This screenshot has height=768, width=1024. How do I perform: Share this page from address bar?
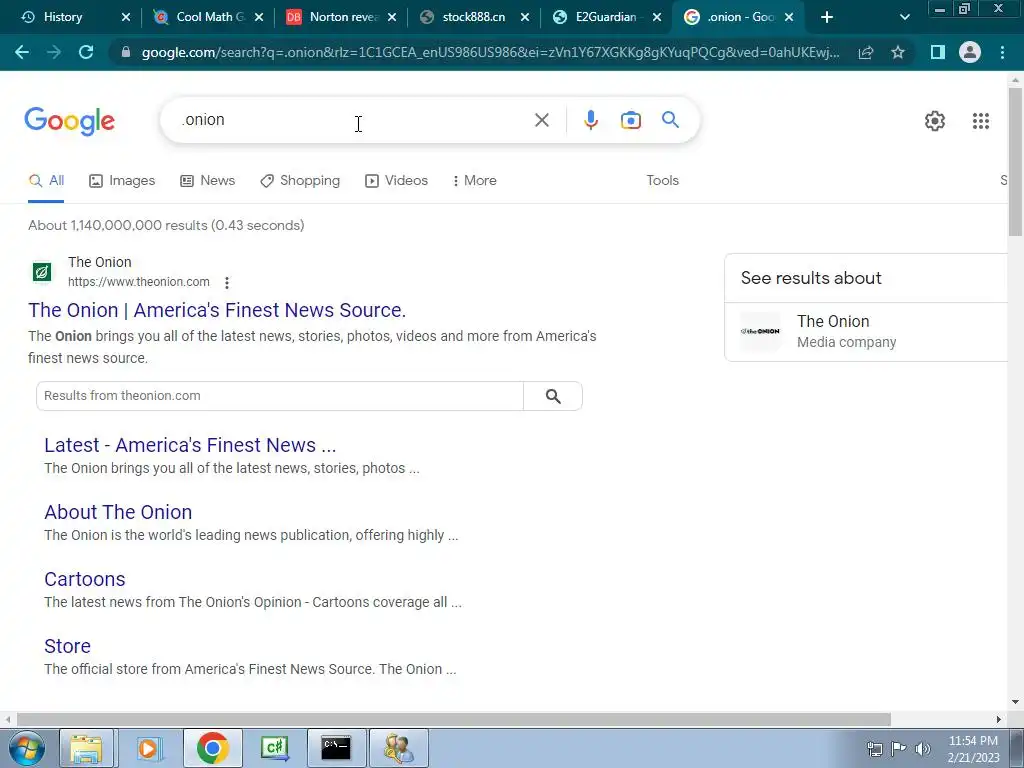click(866, 52)
